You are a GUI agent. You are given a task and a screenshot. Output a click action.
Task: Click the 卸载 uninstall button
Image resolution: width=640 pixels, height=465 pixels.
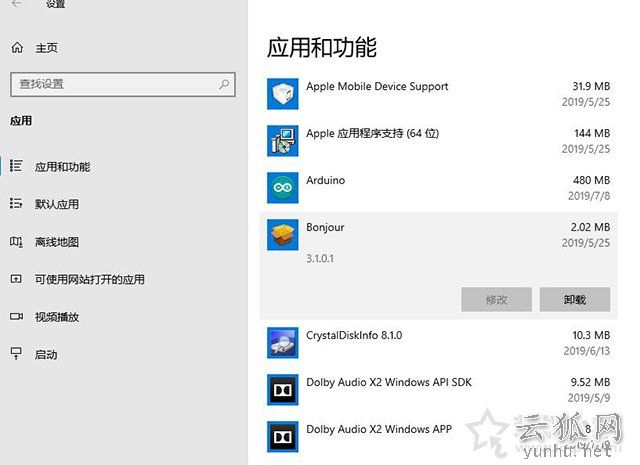click(575, 300)
